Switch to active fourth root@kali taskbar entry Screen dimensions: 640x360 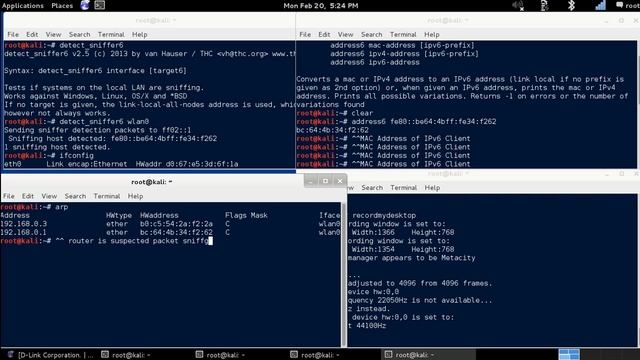point(429,355)
